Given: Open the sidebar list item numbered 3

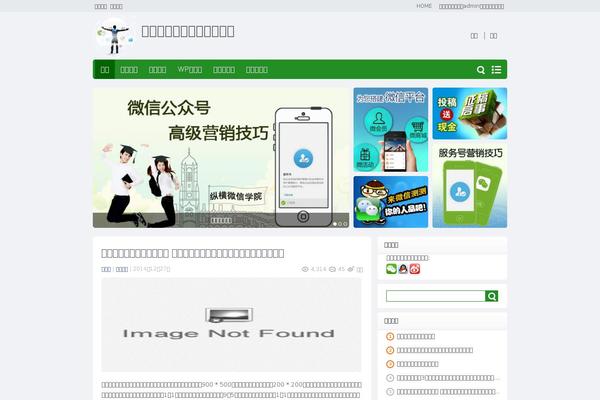Looking at the screenshot, I should 417,364.
